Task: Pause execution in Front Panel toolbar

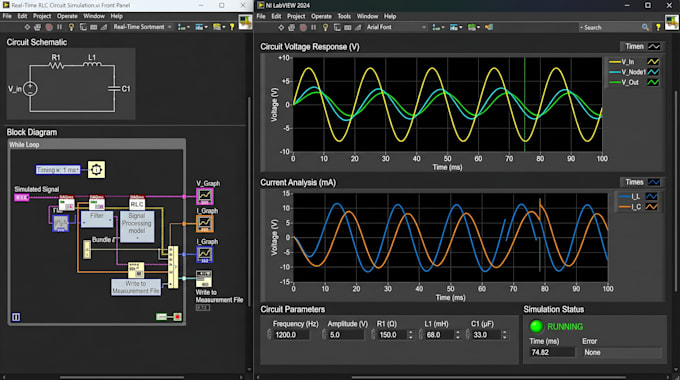Action: click(x=59, y=27)
